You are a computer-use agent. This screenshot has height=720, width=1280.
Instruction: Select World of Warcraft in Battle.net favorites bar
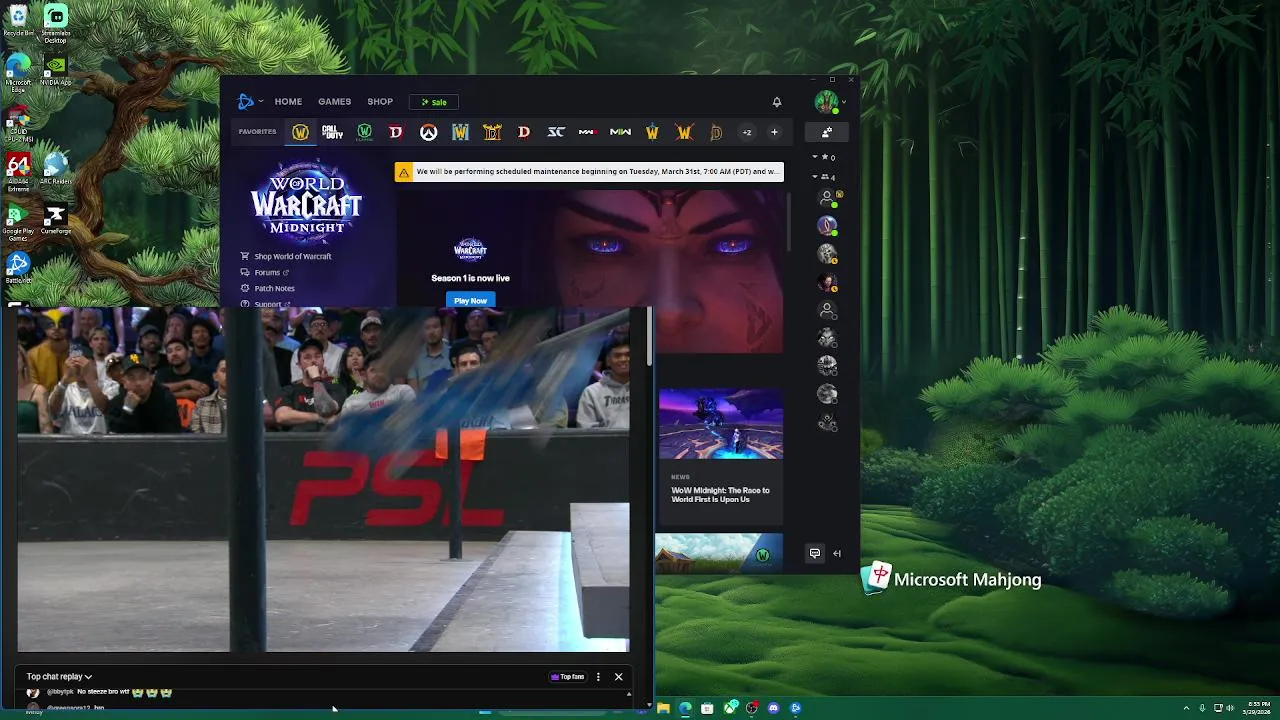click(300, 132)
